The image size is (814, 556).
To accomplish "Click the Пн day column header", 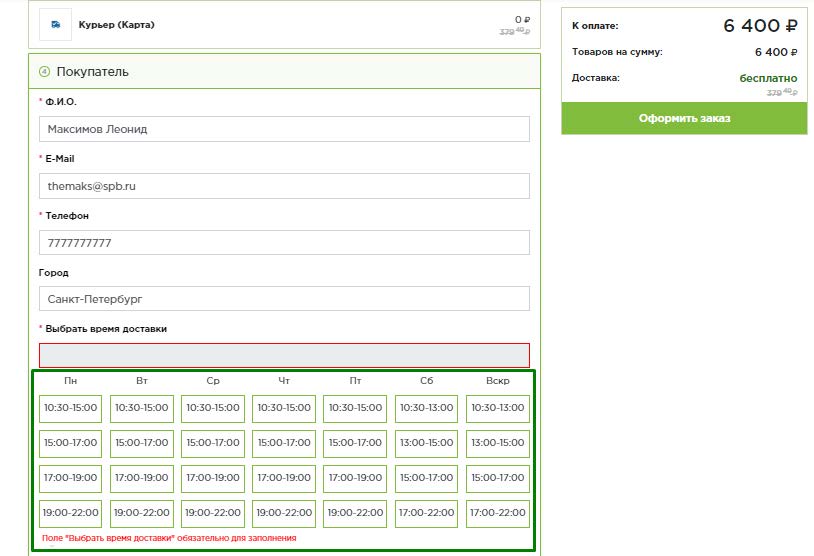I will [71, 381].
